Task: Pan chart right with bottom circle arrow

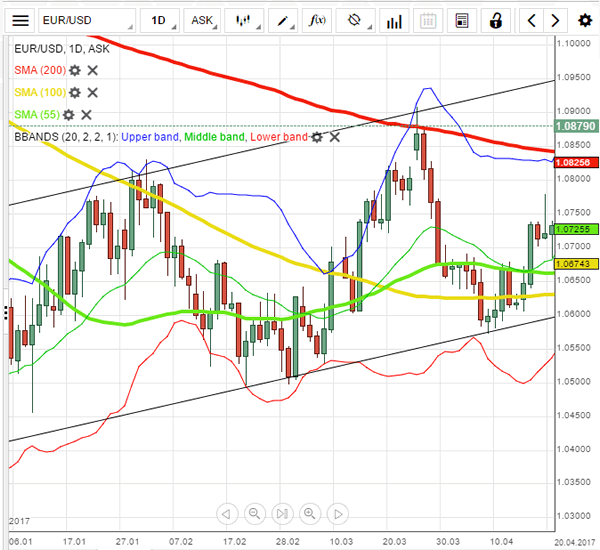Action: [x=338, y=514]
